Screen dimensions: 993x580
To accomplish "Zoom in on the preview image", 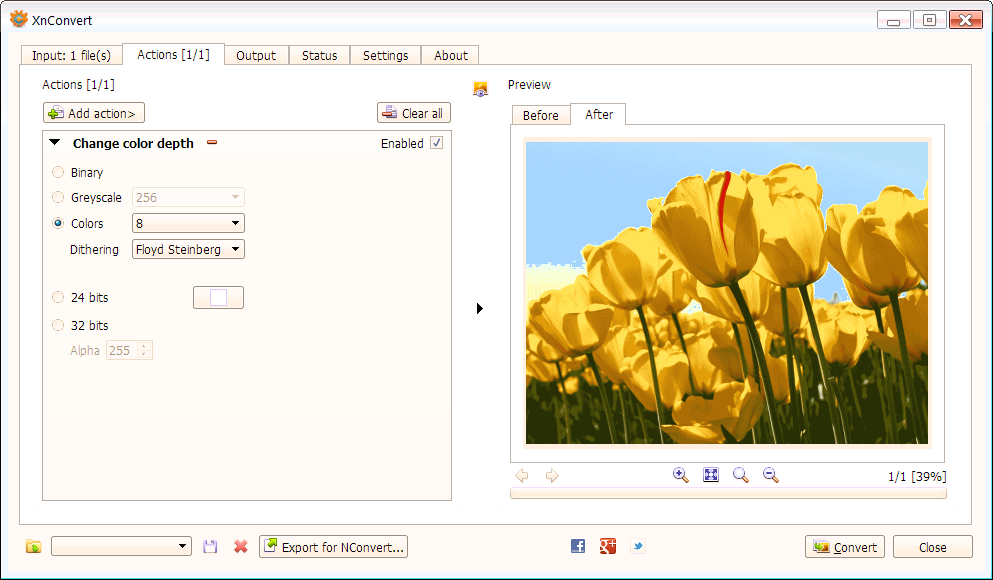I will (681, 475).
